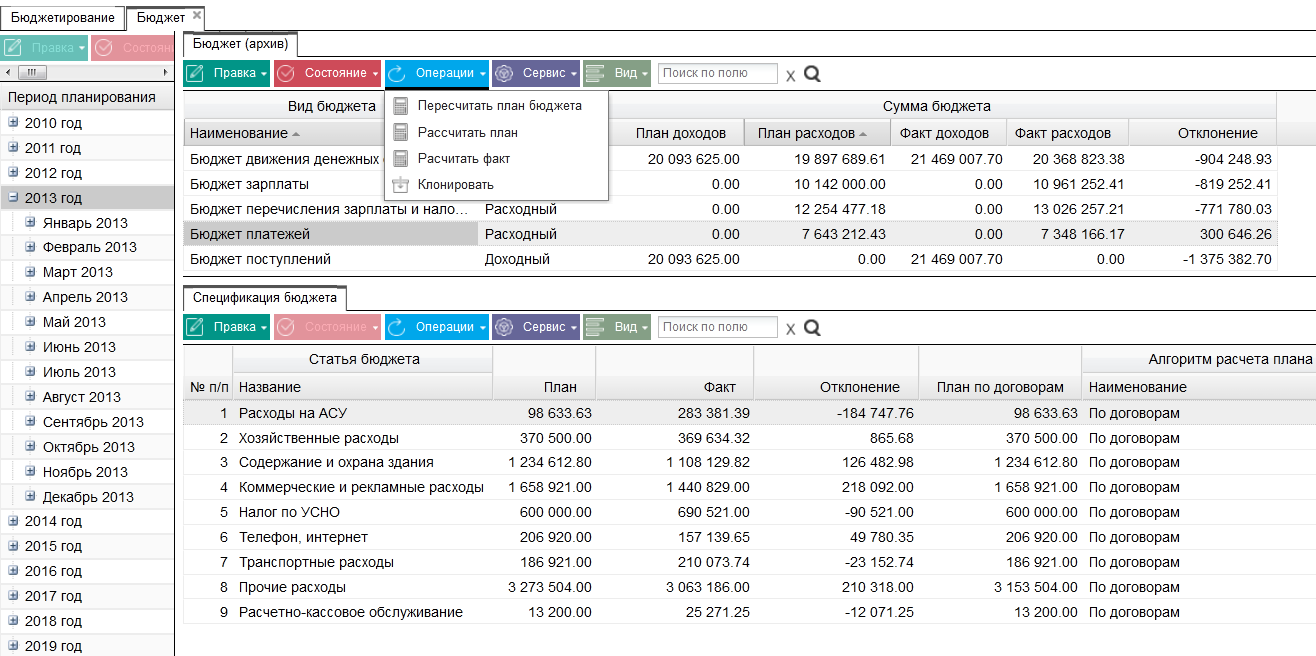Collapse the 2013 год tree node
The width and height of the screenshot is (1316, 656).
(x=14, y=197)
